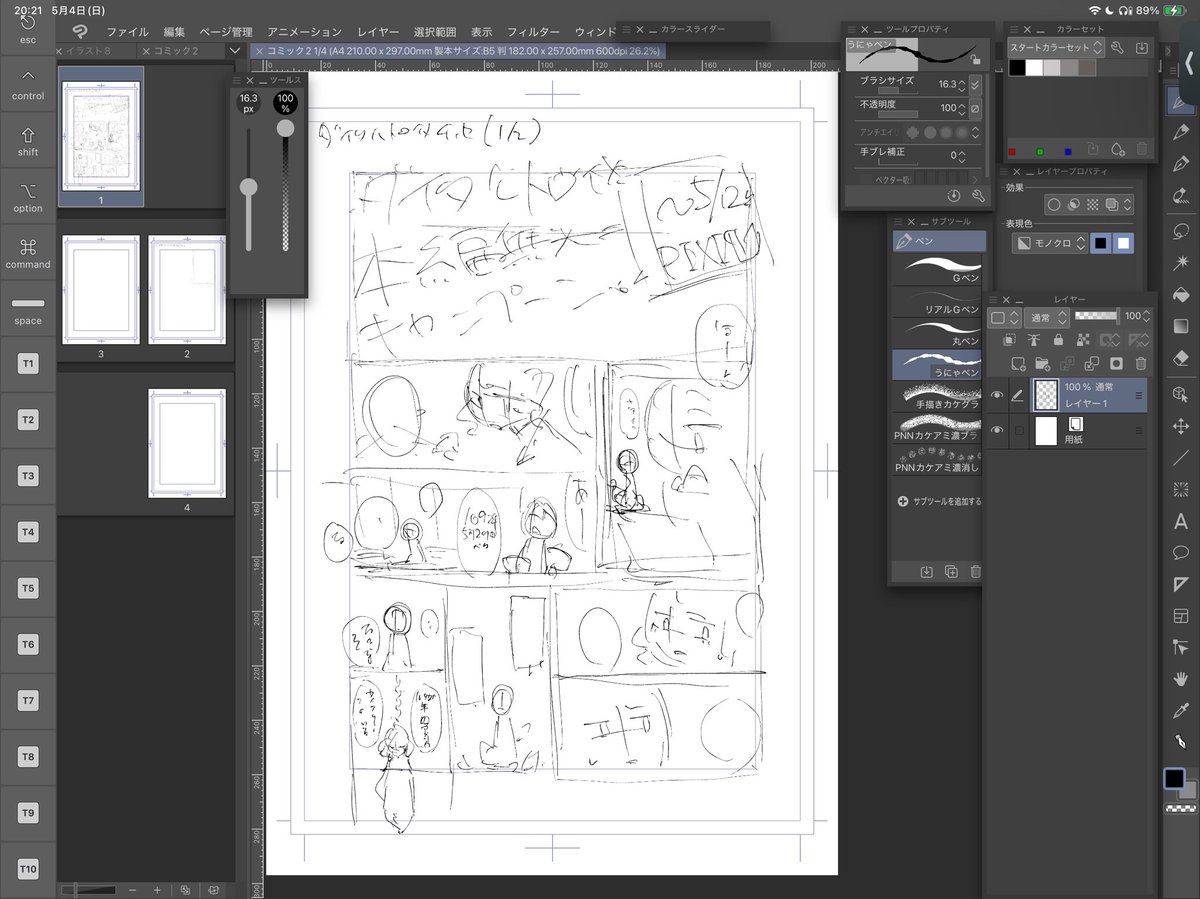Merge with layer below icon
The width and height of the screenshot is (1200, 899).
coord(1092,363)
